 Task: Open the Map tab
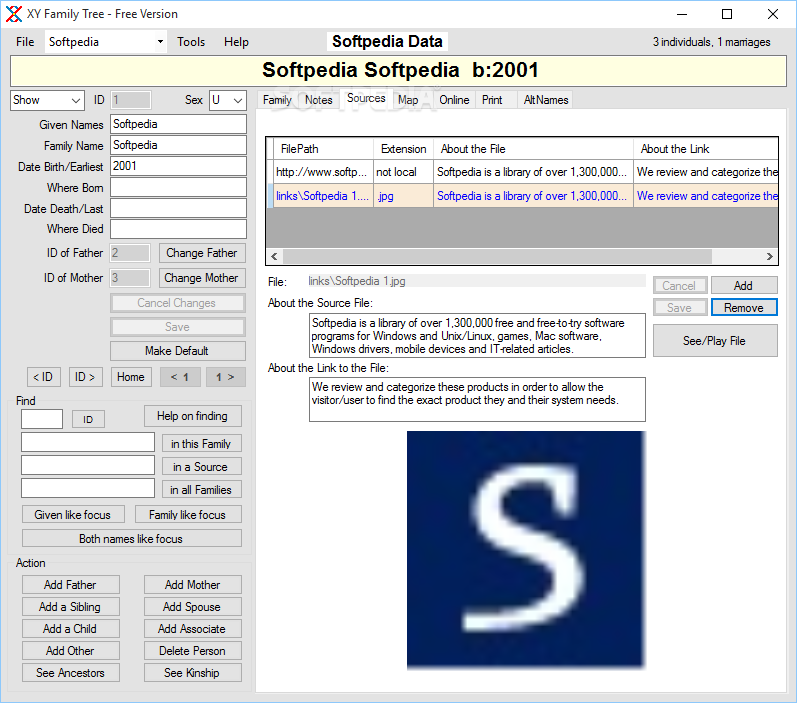pos(408,100)
